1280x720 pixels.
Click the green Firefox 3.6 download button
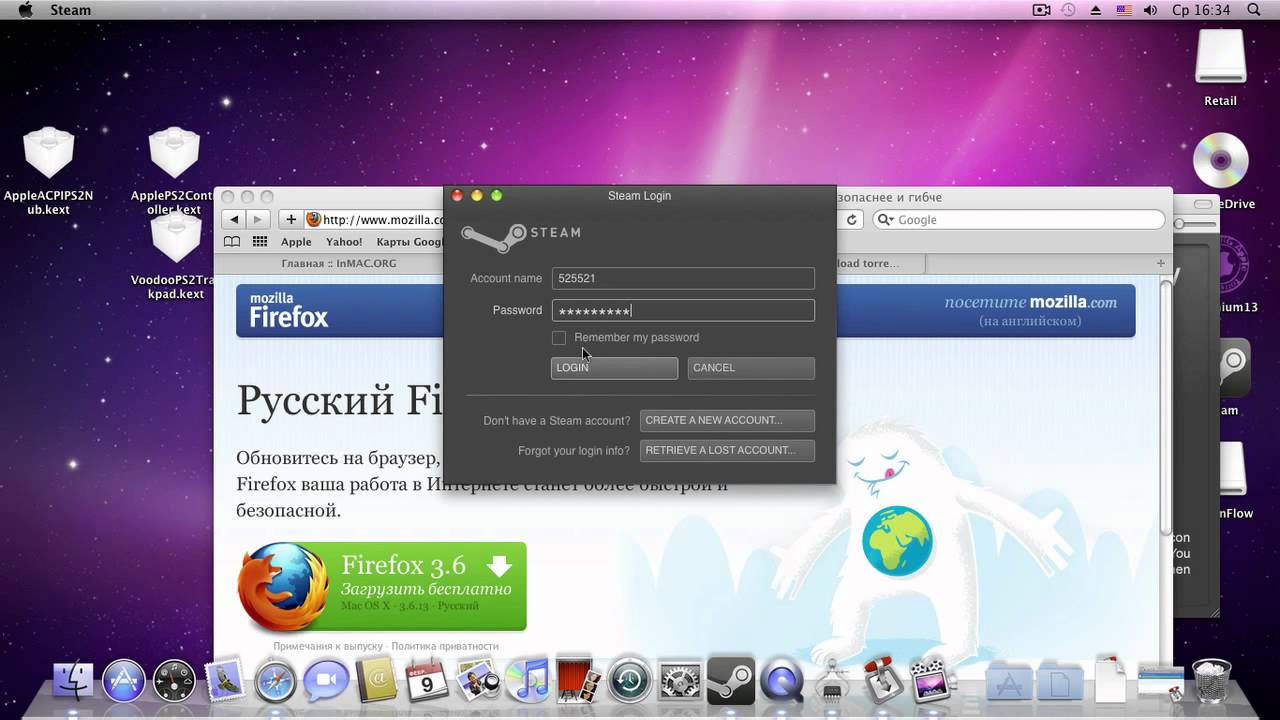click(x=382, y=586)
